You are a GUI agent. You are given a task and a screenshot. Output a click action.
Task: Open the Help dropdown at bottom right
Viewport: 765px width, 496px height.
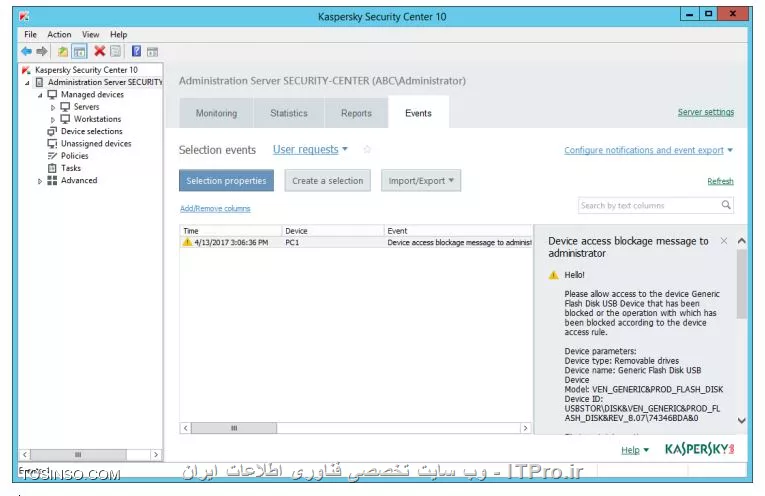(x=635, y=450)
